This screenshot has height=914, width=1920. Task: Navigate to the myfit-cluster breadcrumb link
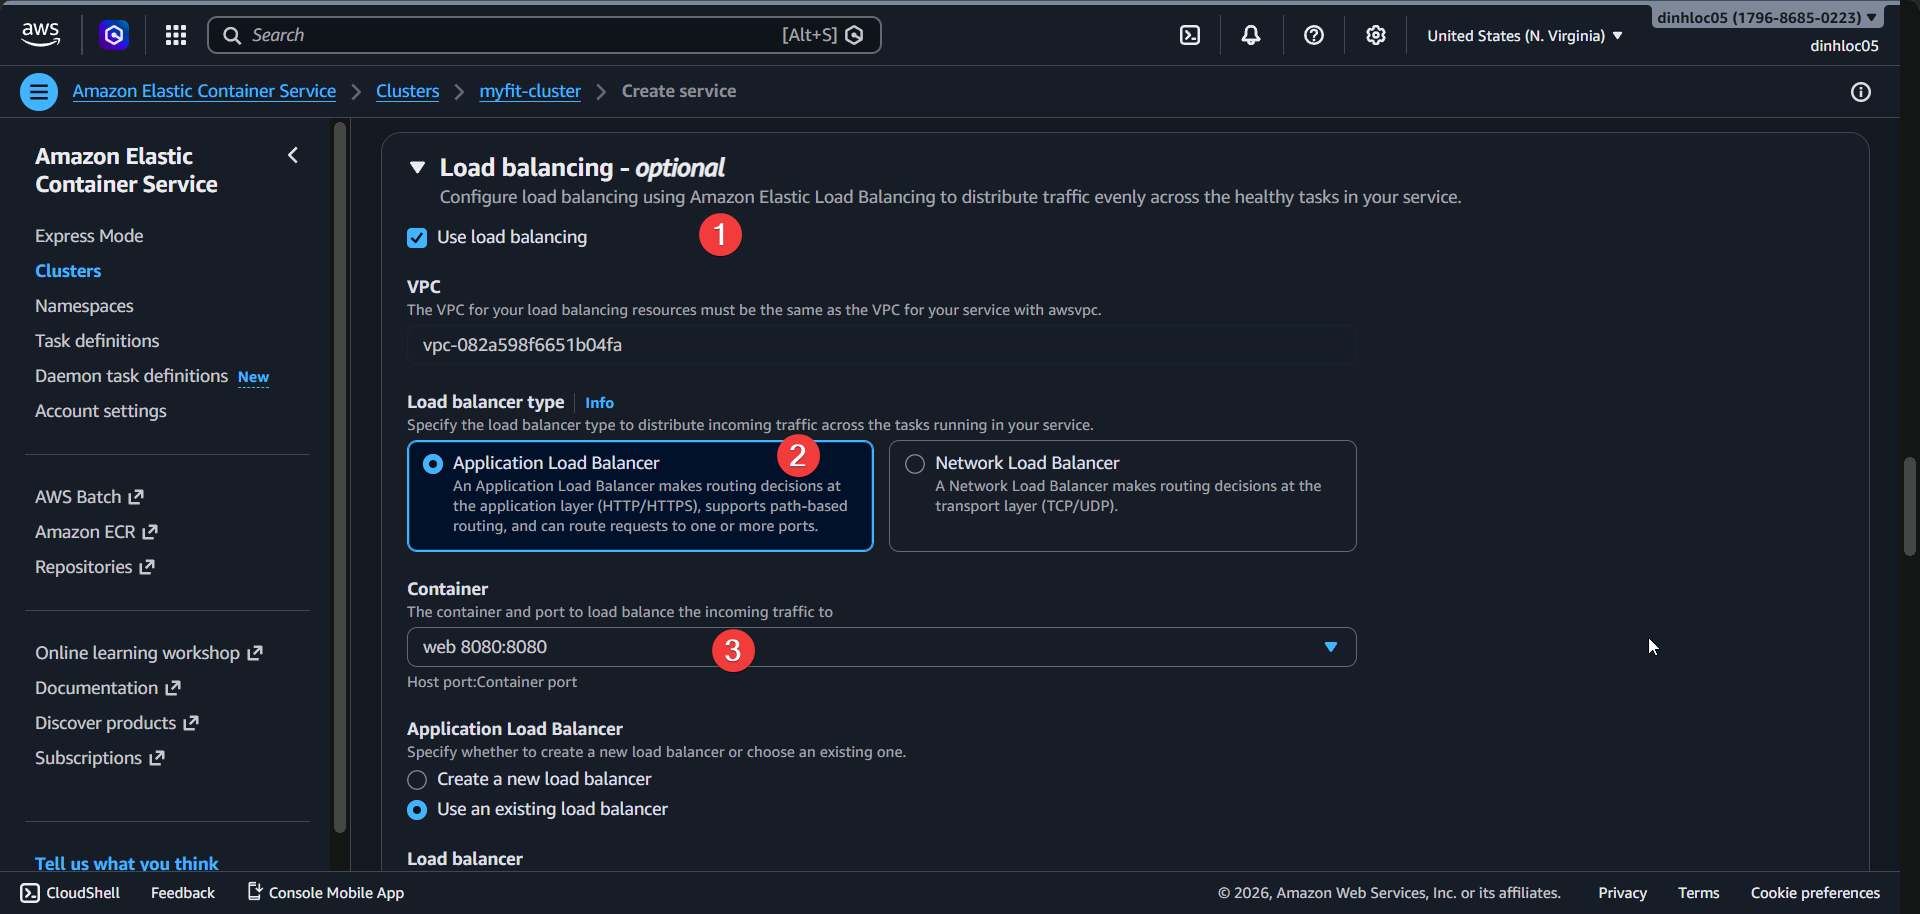[529, 90]
